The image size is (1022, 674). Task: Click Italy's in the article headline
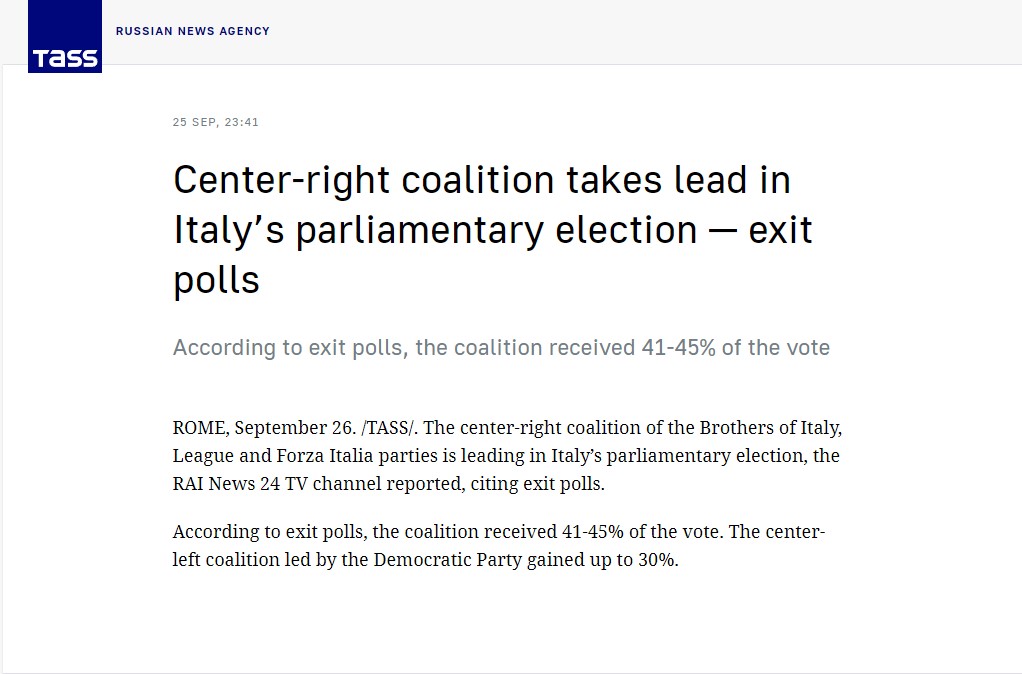(229, 231)
